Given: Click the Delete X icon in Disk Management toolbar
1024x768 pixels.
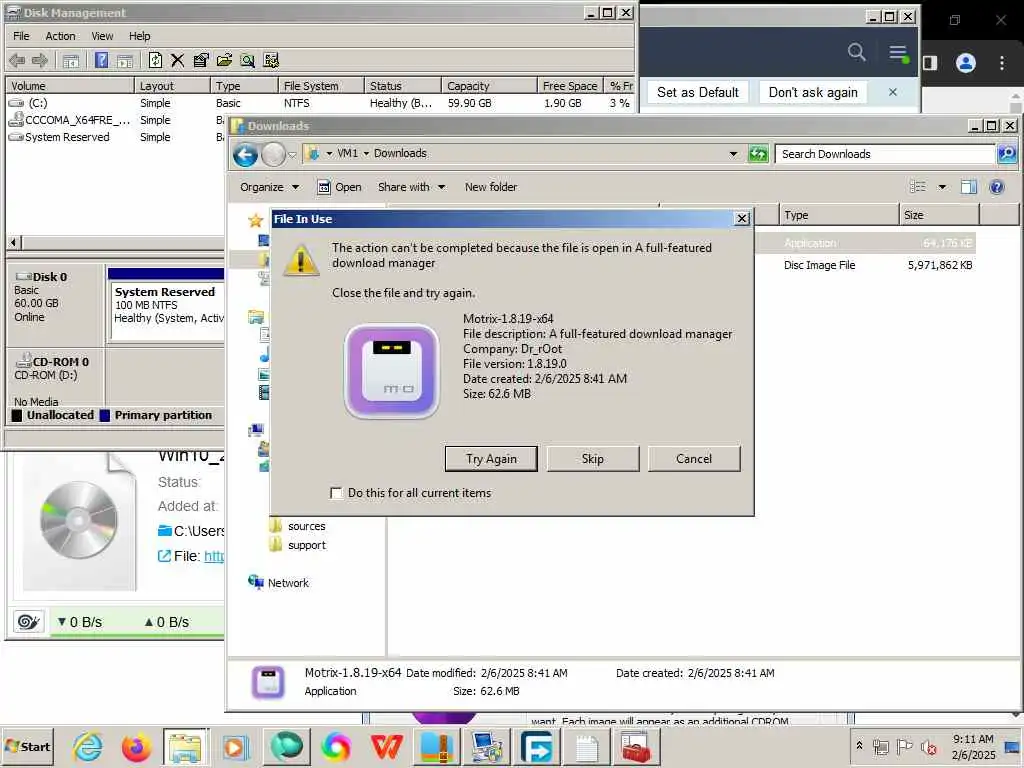Looking at the screenshot, I should (177, 61).
